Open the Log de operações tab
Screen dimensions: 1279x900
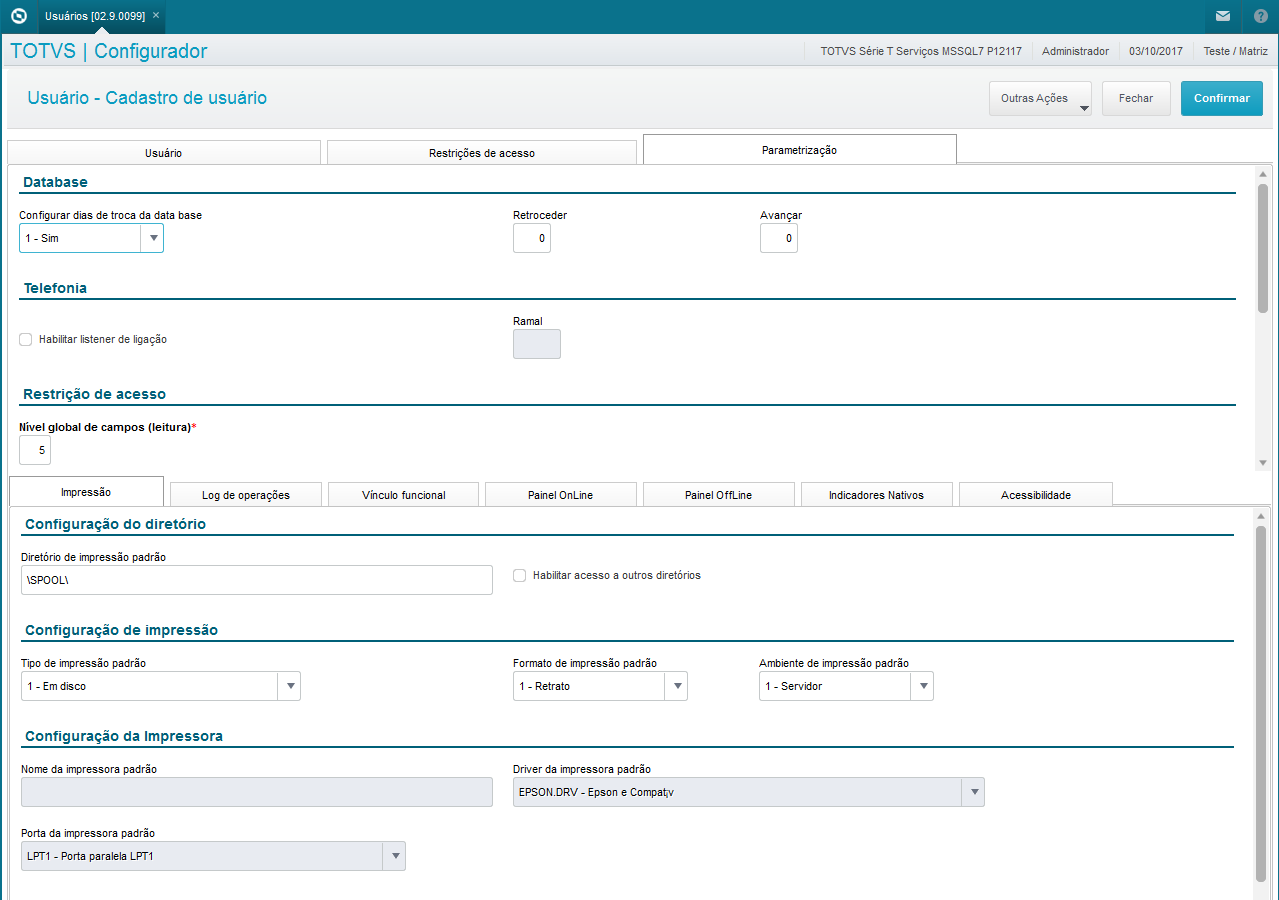tap(246, 495)
